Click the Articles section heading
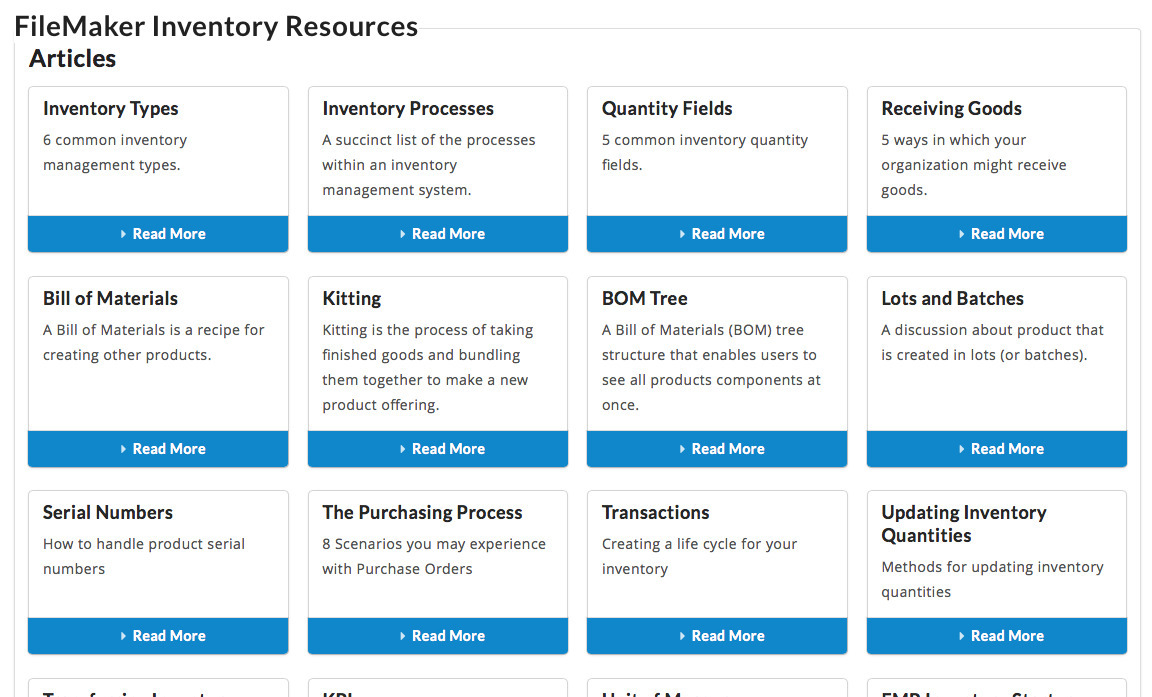The height and width of the screenshot is (697, 1152). tap(73, 58)
